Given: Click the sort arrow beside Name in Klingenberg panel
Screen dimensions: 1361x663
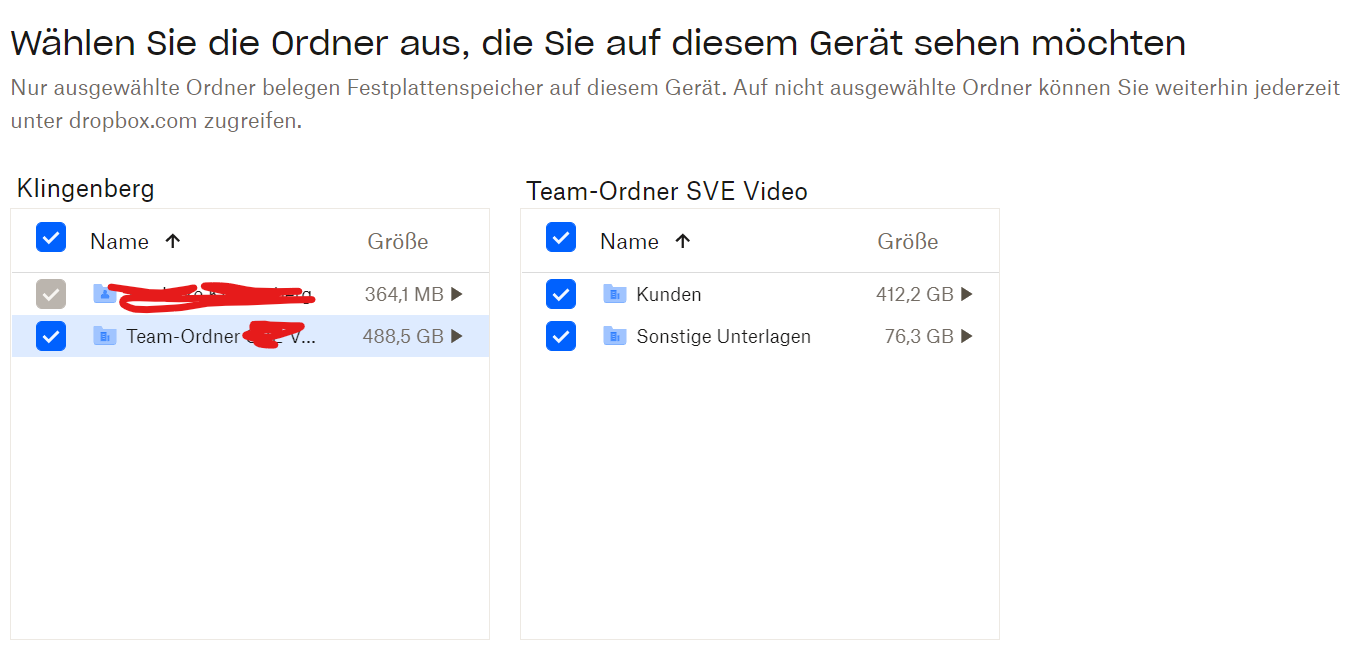Looking at the screenshot, I should [173, 241].
